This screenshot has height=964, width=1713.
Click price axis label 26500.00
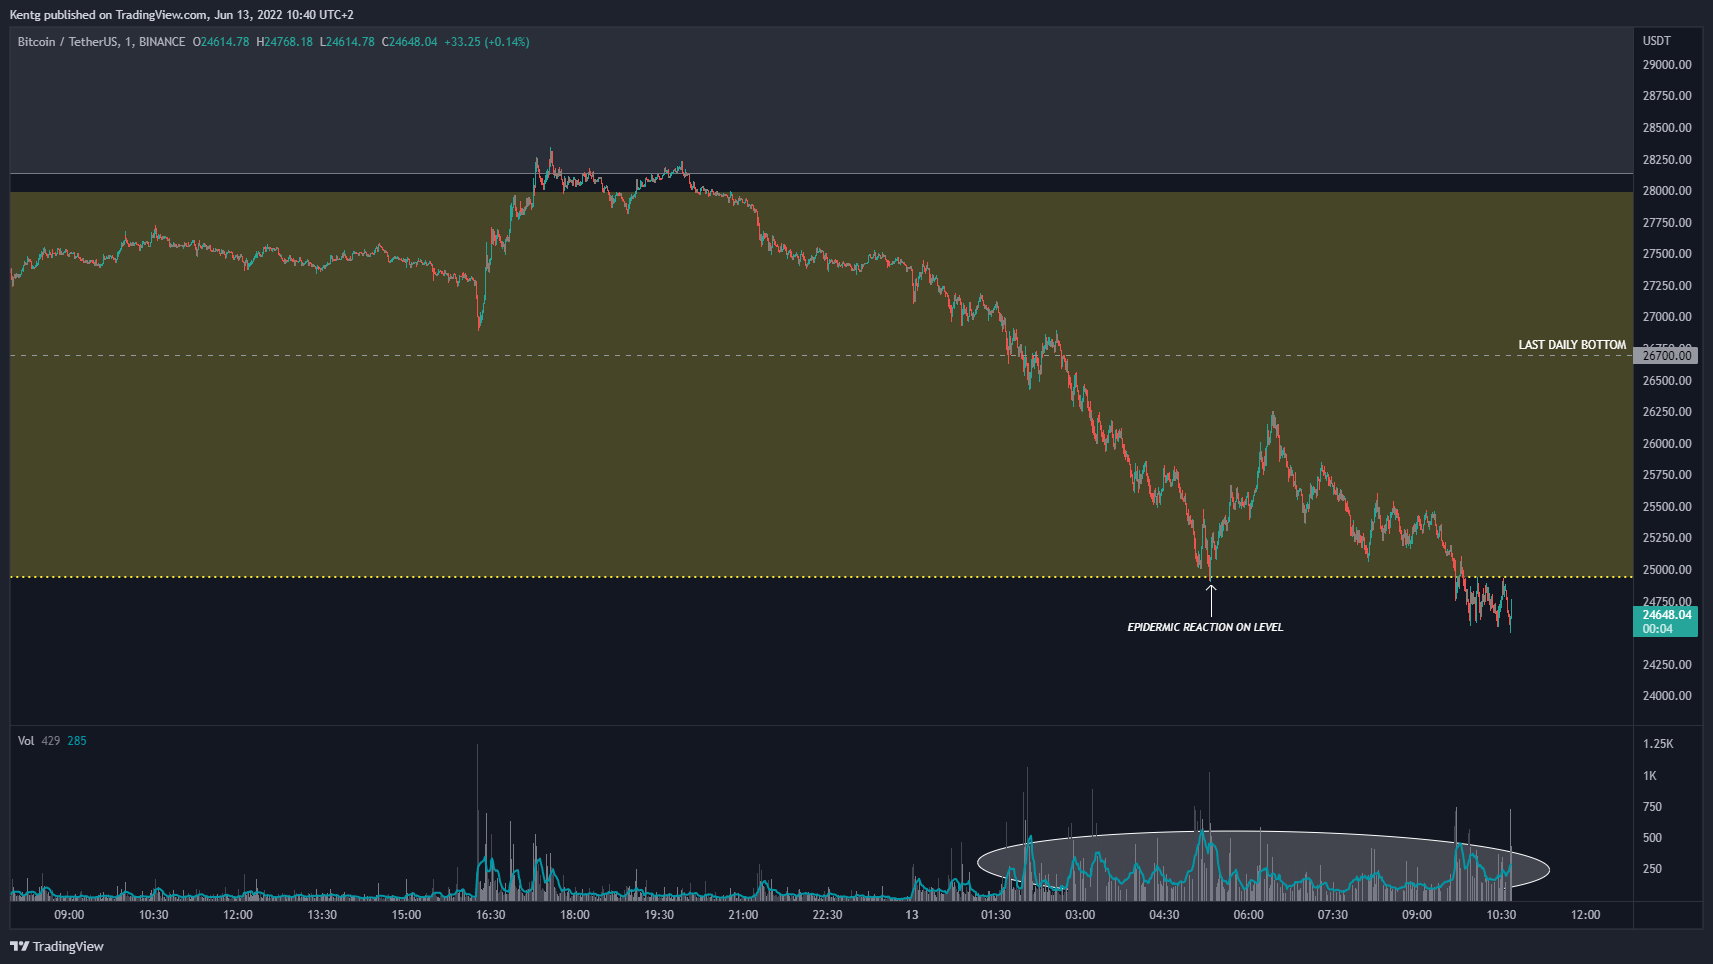1667,381
